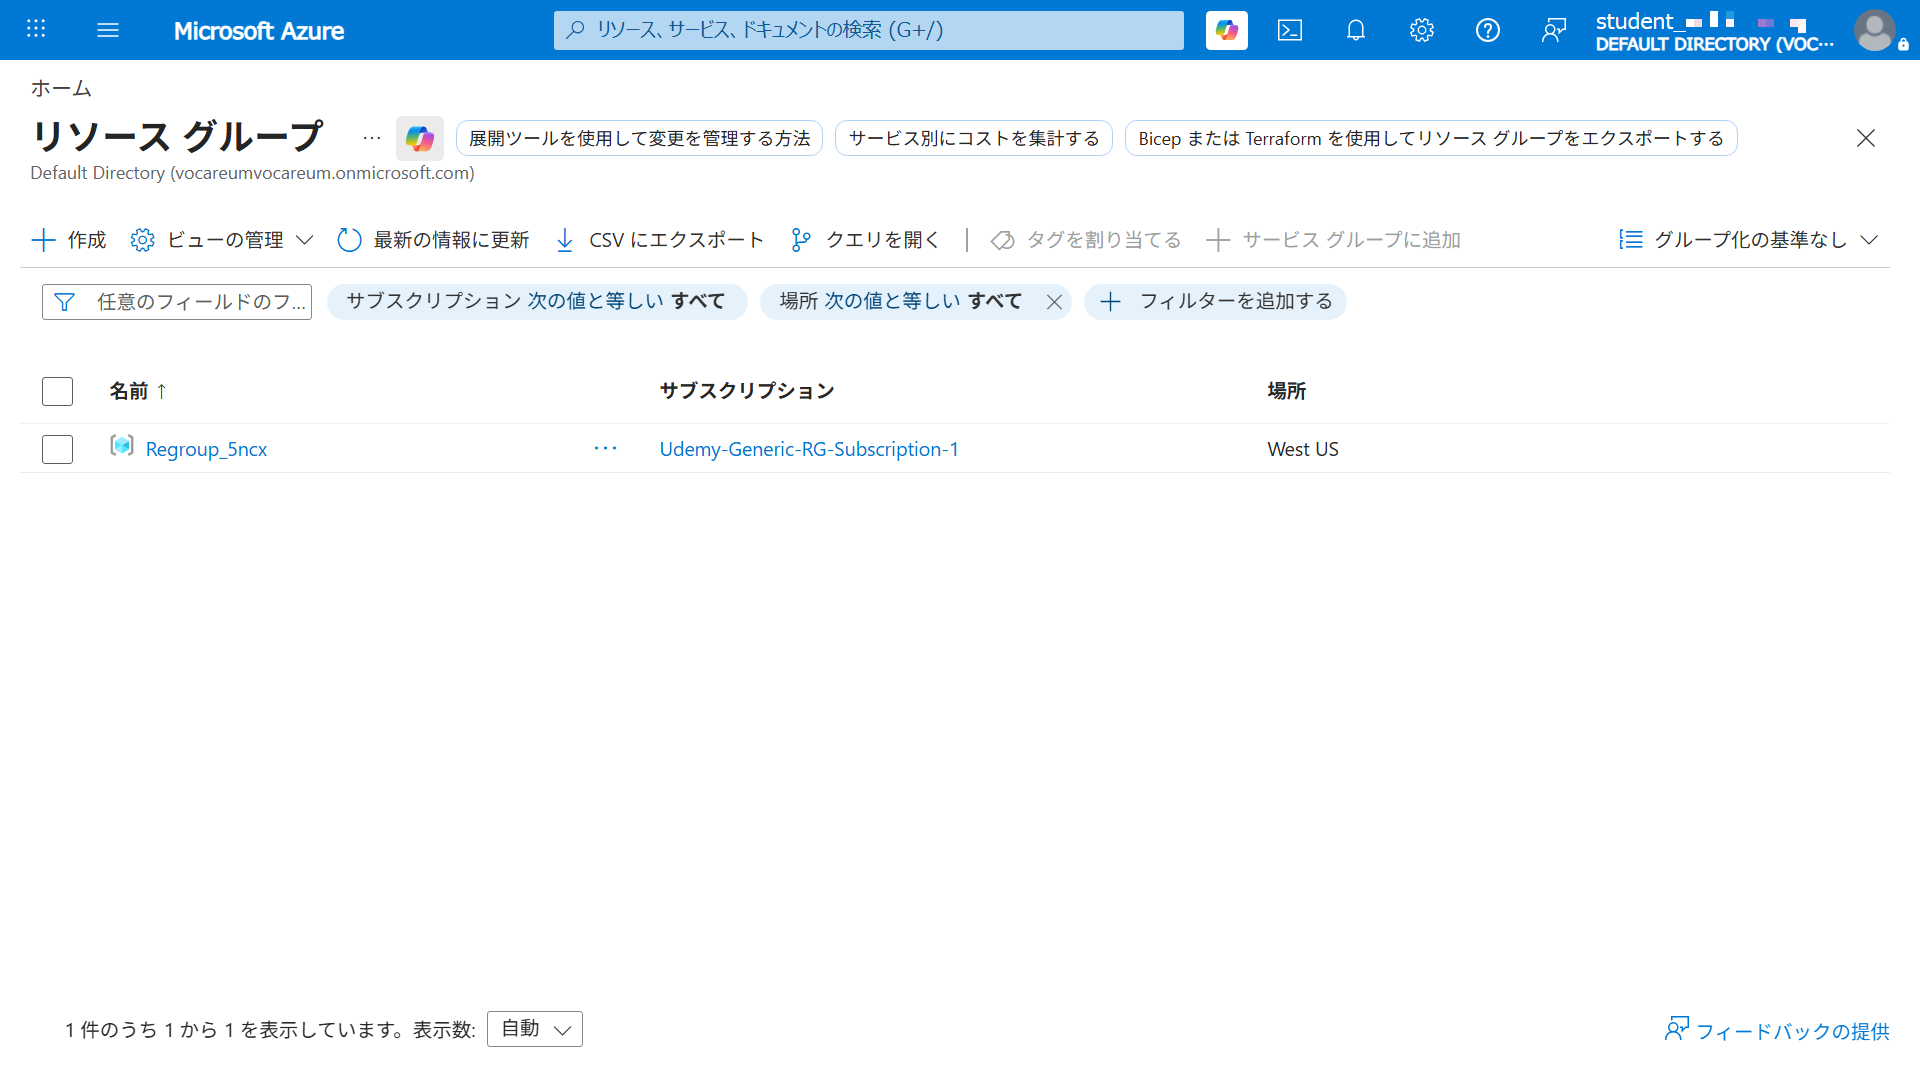
Task: Click the サブスクリプション column header
Action: [747, 391]
